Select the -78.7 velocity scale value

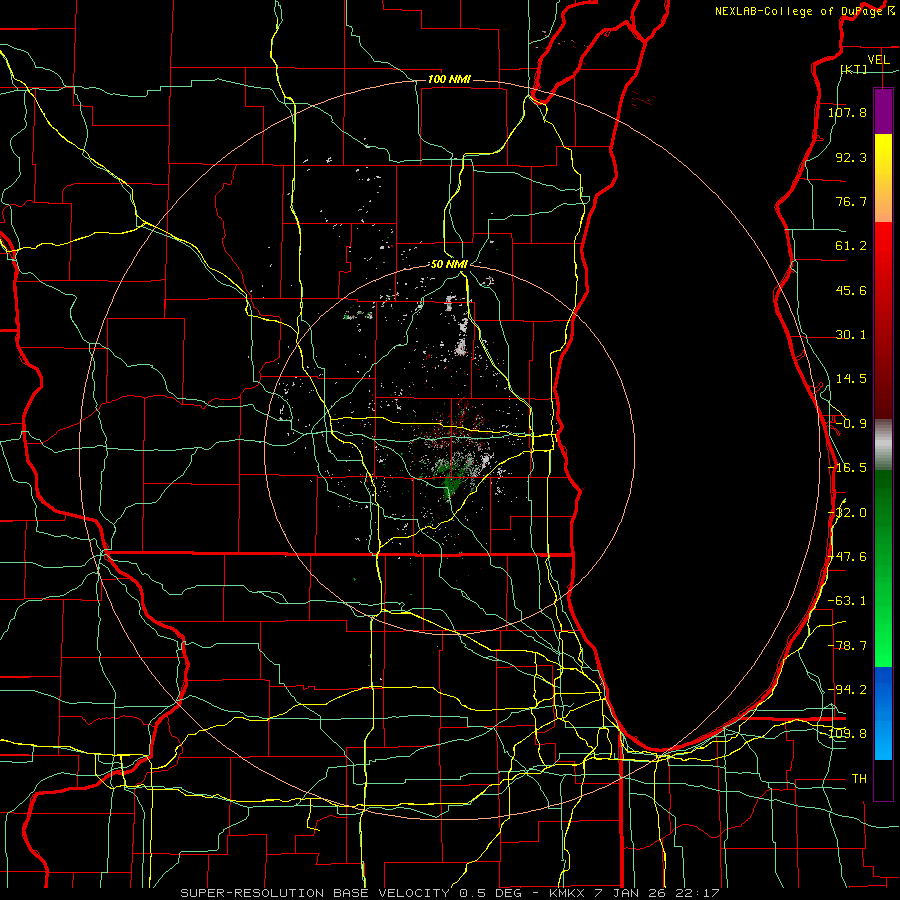click(x=848, y=646)
